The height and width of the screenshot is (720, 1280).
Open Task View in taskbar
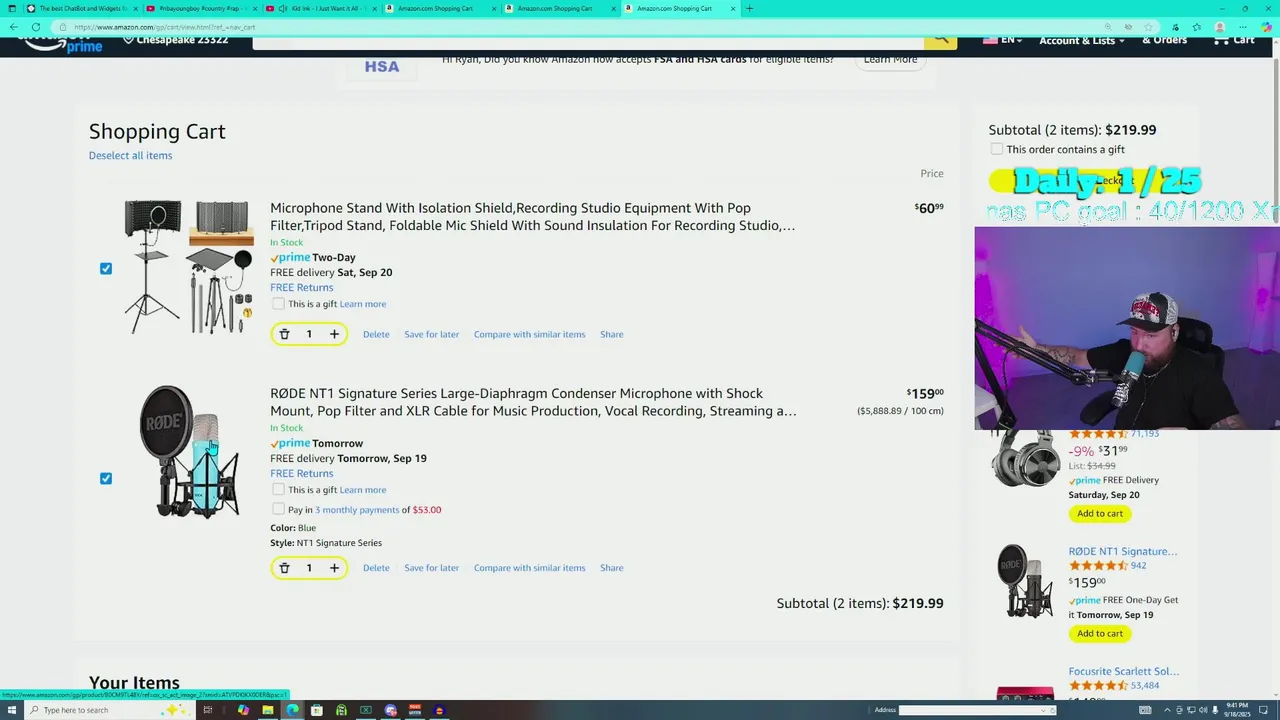pyautogui.click(x=208, y=710)
